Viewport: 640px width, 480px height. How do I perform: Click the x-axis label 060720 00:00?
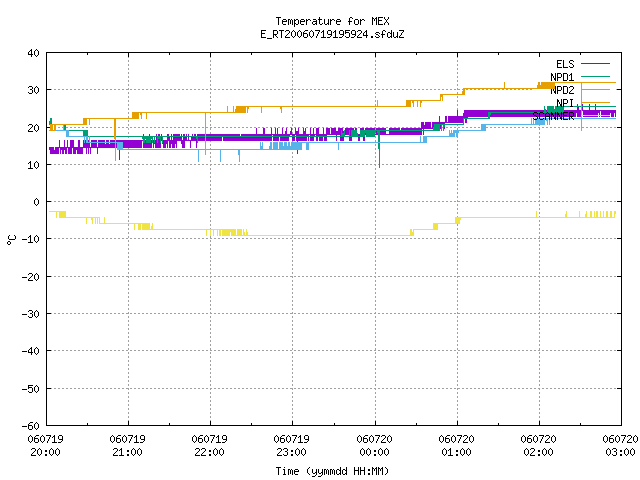pyautogui.click(x=374, y=445)
